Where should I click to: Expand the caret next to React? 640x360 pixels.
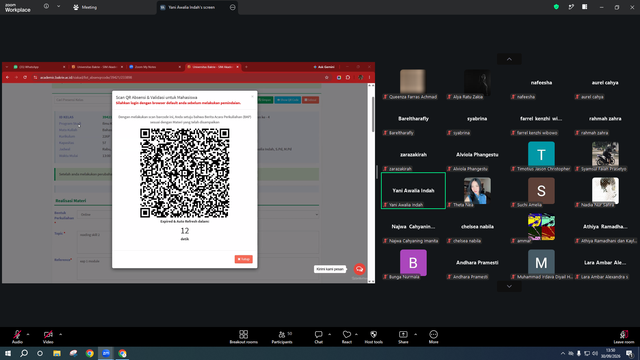(356, 334)
